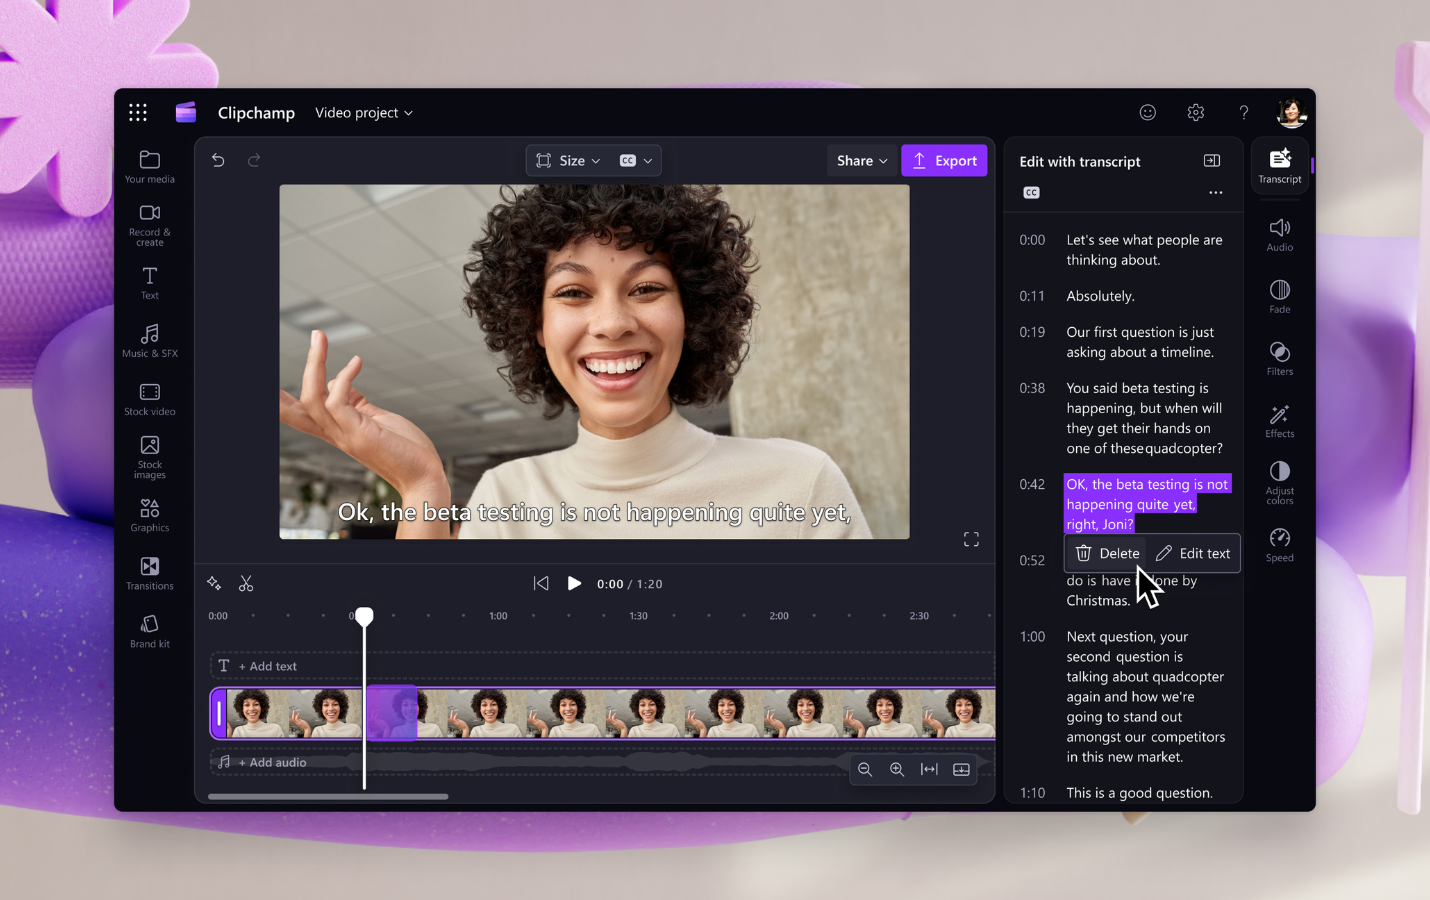
Task: Click the timeline playhead handle
Action: pos(364,616)
